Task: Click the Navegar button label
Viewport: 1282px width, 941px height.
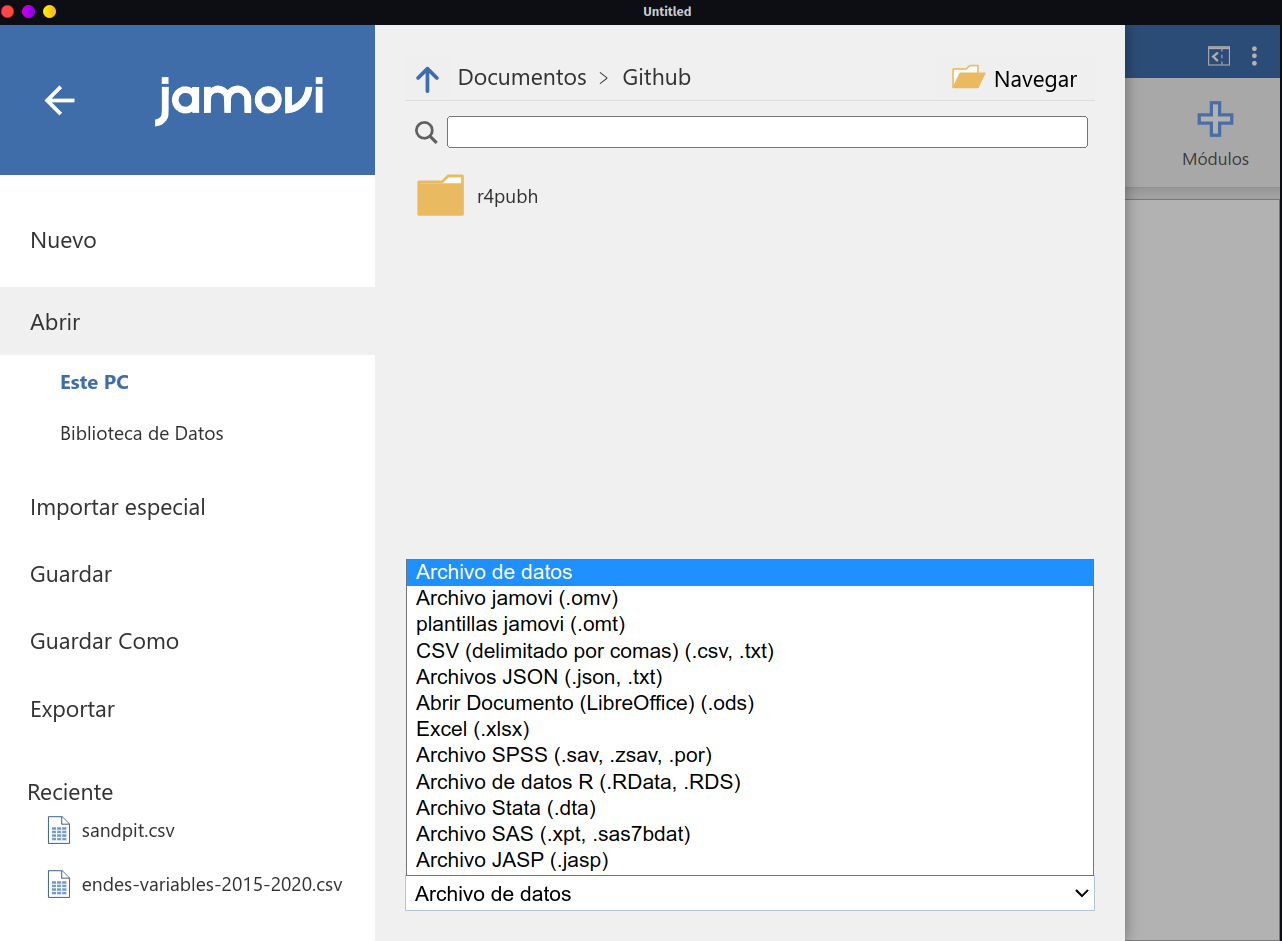Action: click(1035, 79)
